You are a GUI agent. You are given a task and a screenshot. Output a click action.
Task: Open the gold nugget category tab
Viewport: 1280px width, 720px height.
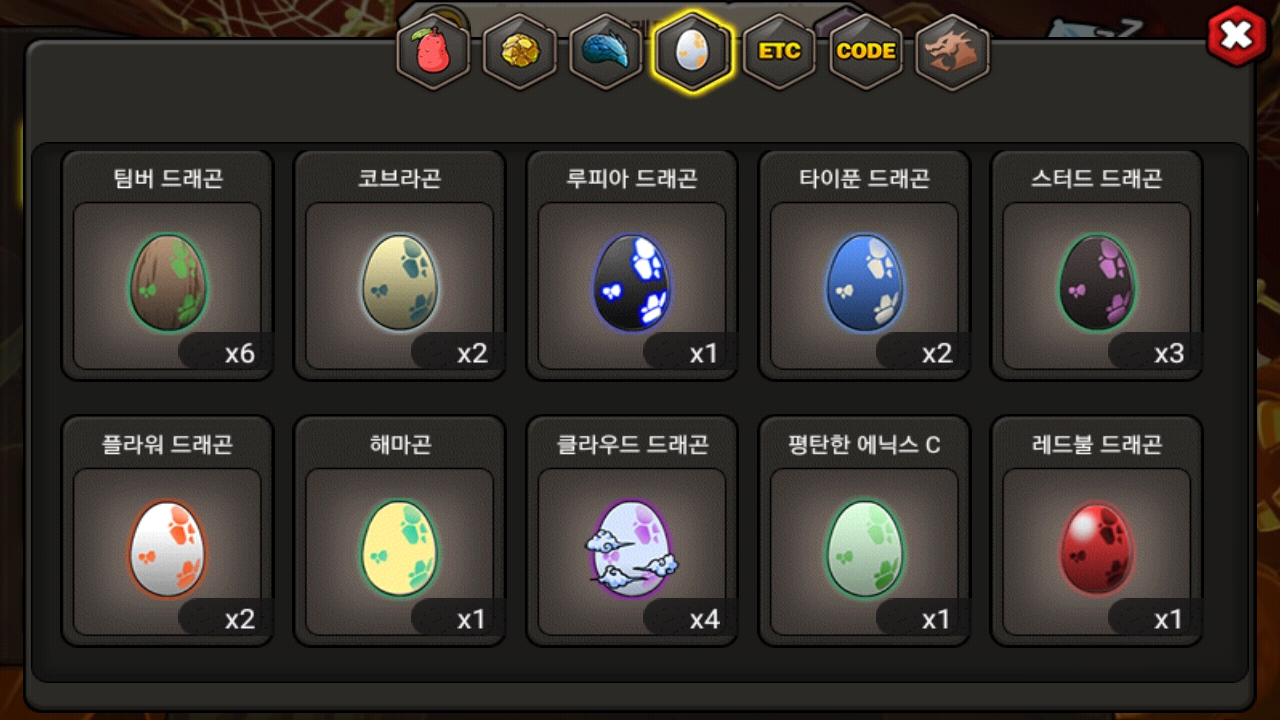[519, 52]
